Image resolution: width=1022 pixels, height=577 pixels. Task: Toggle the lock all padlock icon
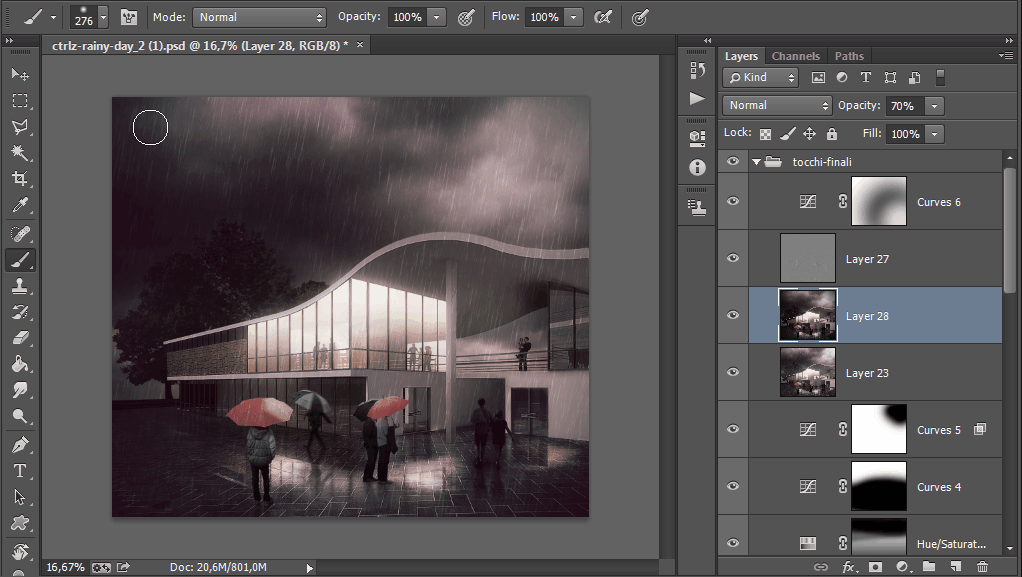[x=832, y=133]
